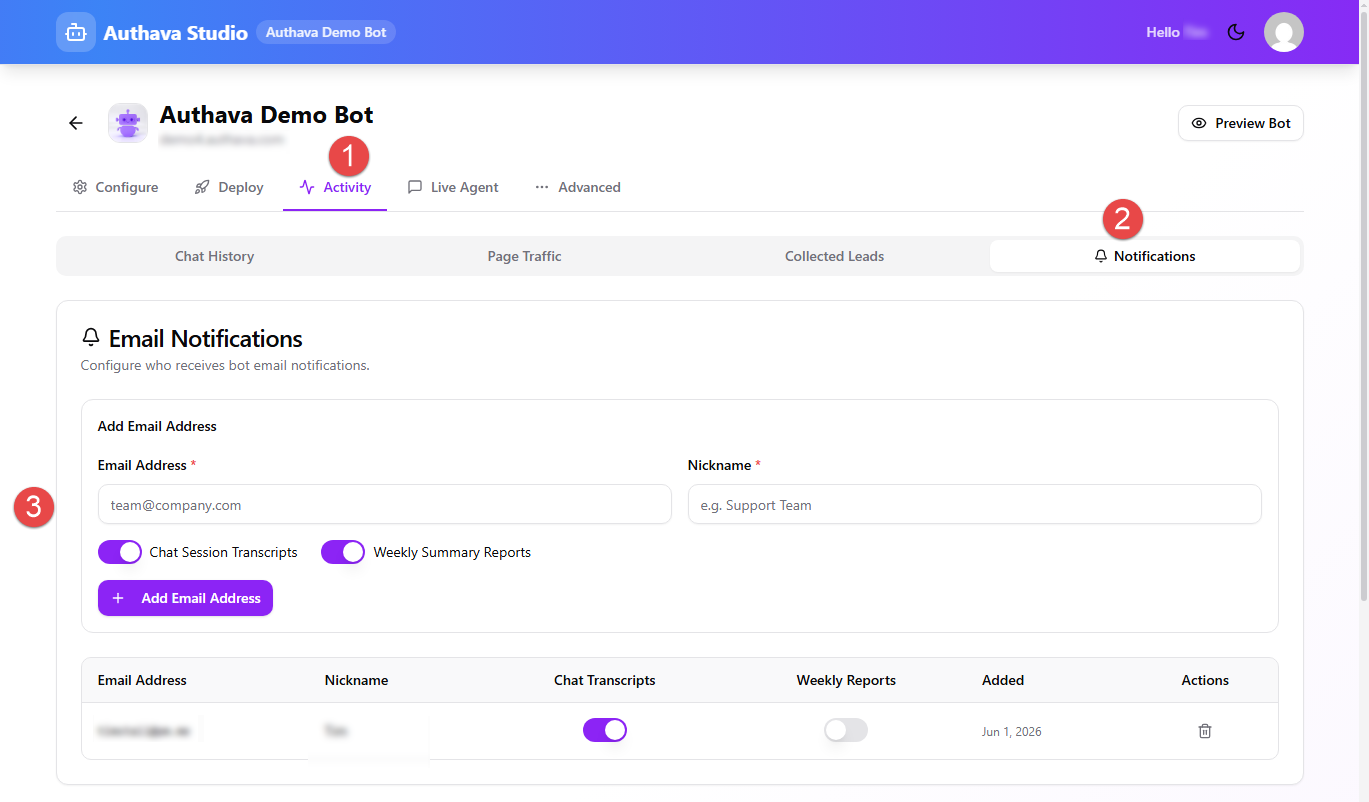The width and height of the screenshot is (1369, 802).
Task: Enable Weekly Reports toggle in the table row
Action: [846, 730]
